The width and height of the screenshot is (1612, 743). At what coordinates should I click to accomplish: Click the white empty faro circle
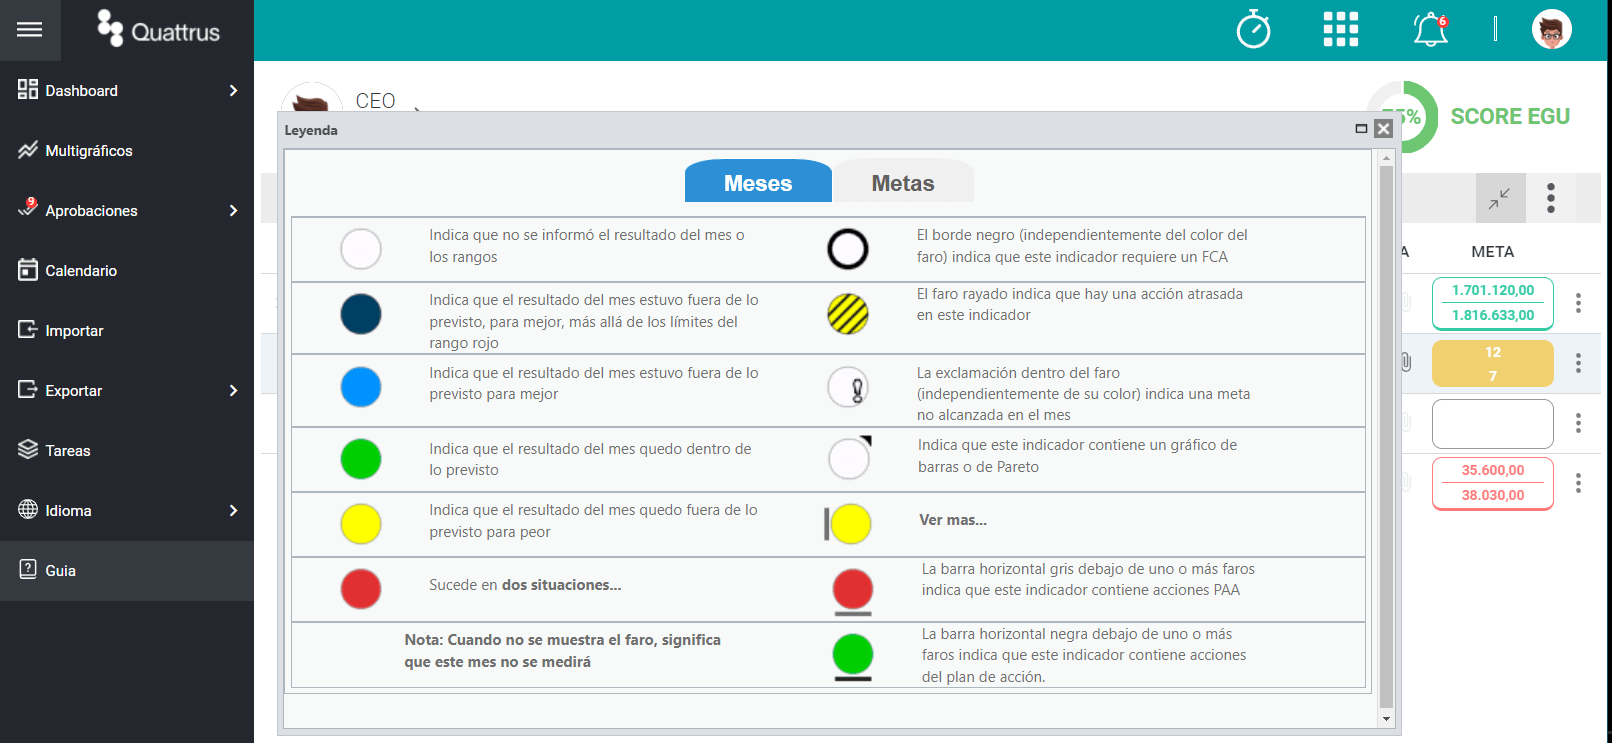pyautogui.click(x=361, y=249)
